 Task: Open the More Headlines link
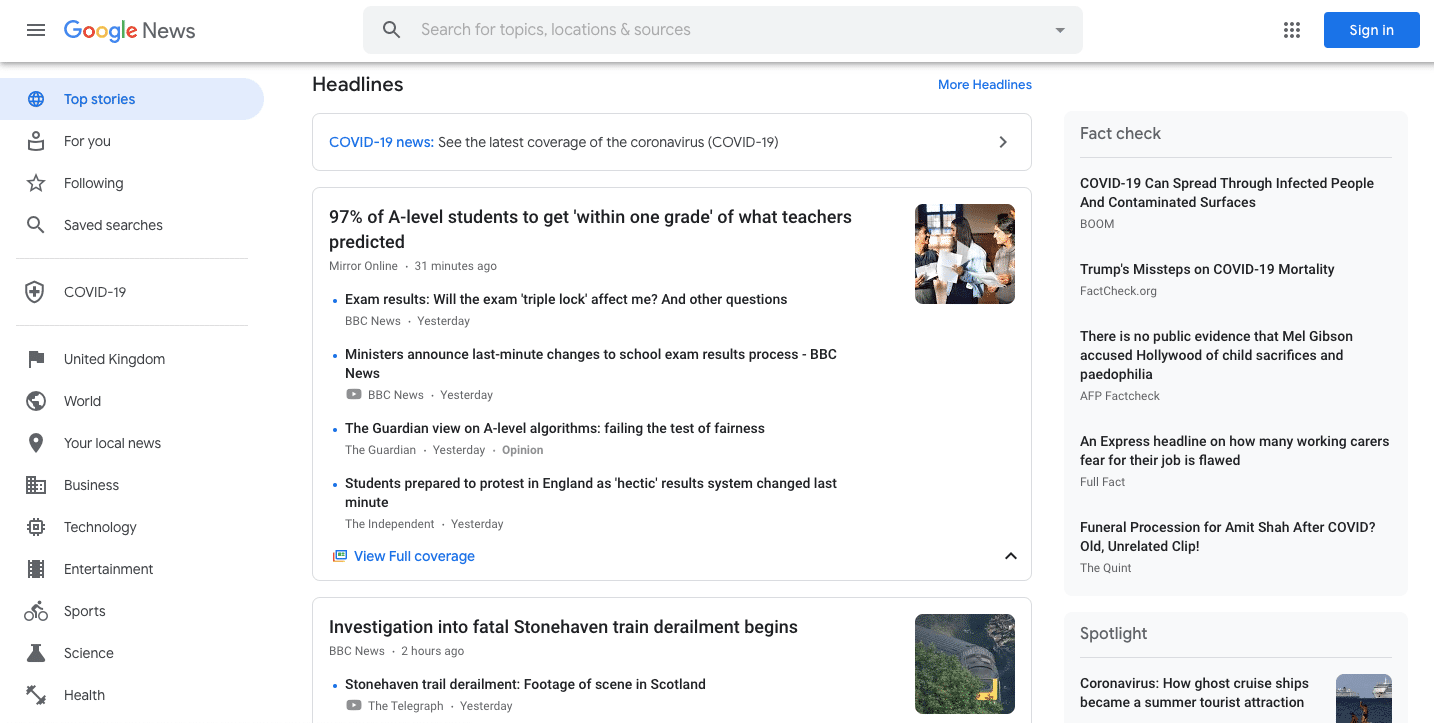984,84
